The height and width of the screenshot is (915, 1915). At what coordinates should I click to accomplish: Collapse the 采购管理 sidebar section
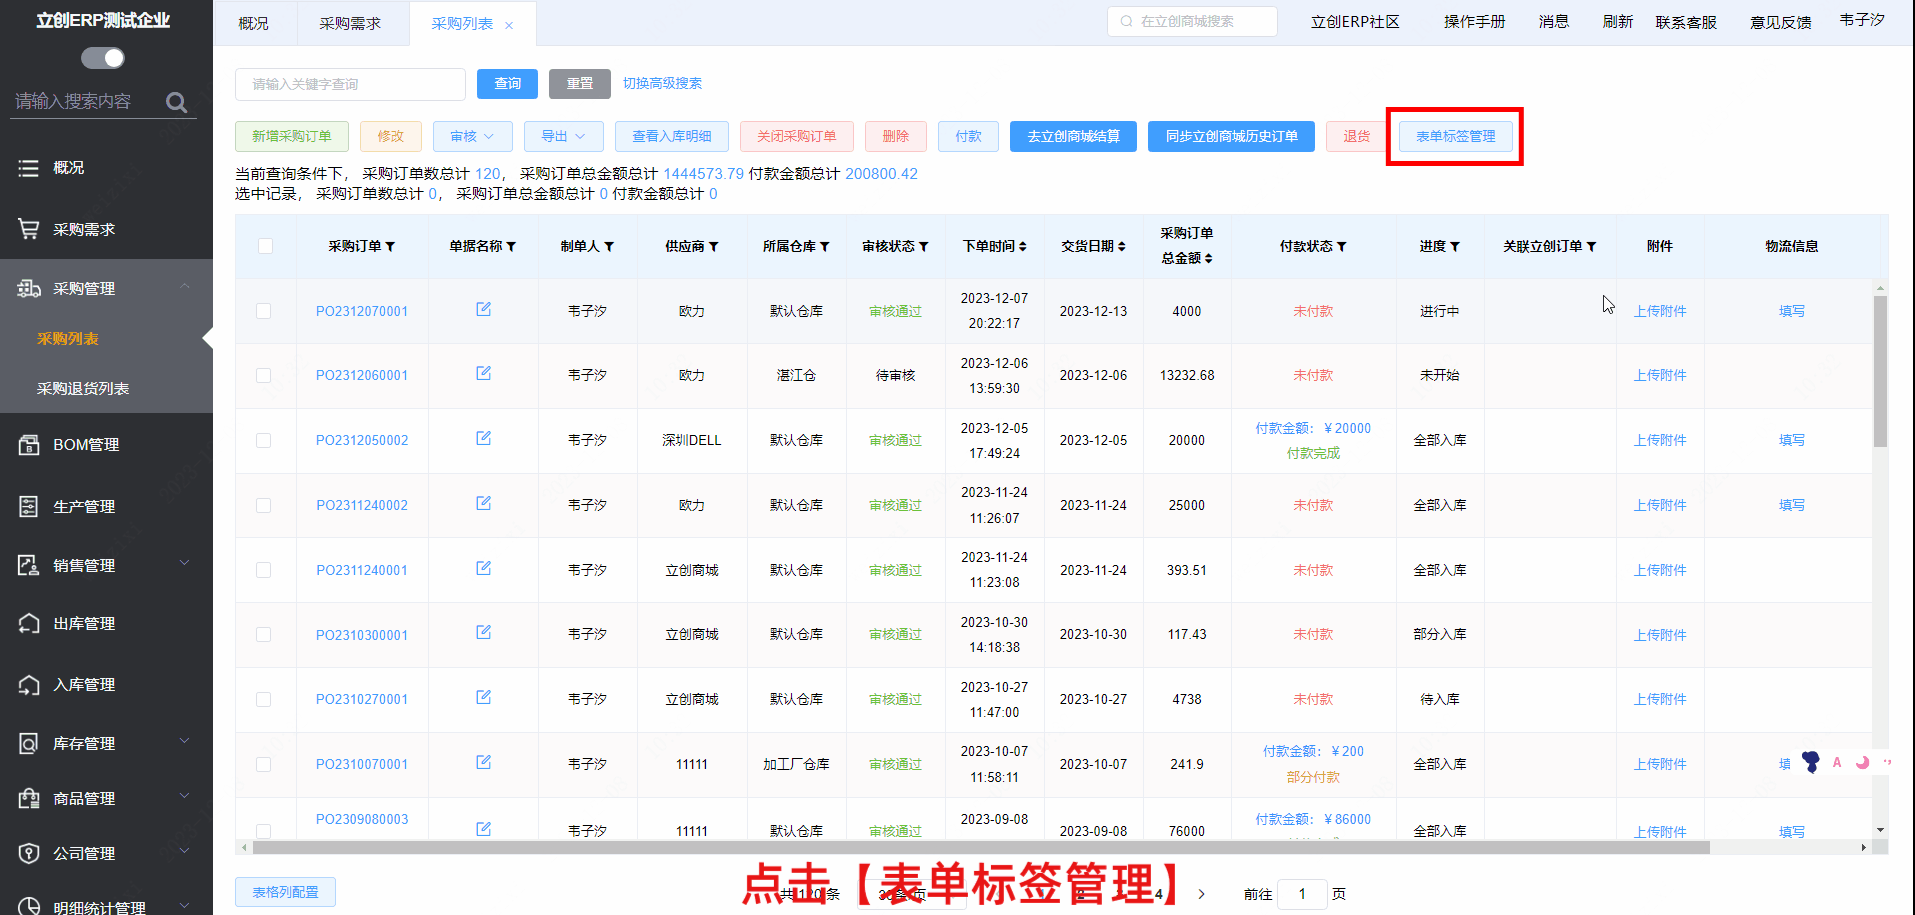(185, 287)
